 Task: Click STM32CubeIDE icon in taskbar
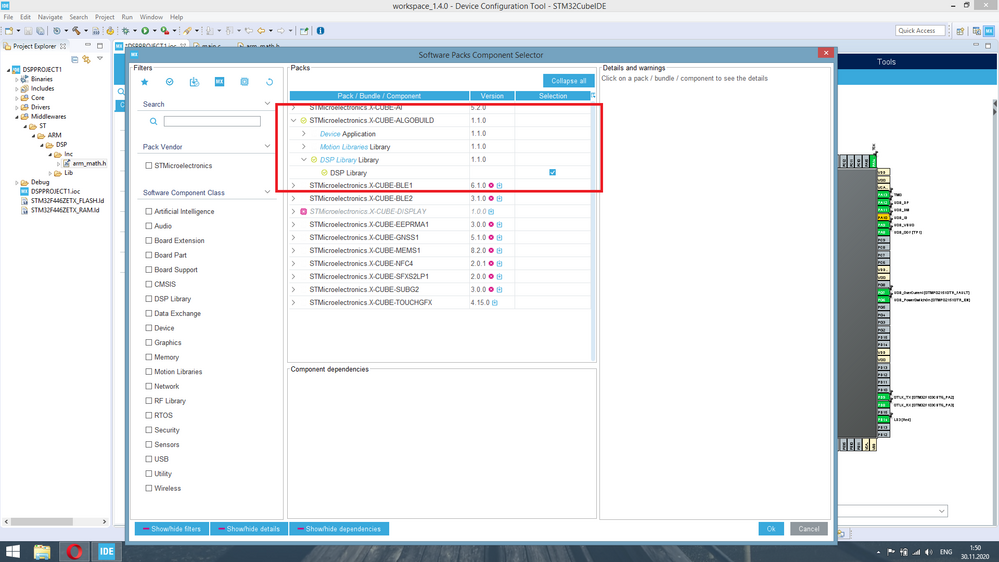pos(106,552)
